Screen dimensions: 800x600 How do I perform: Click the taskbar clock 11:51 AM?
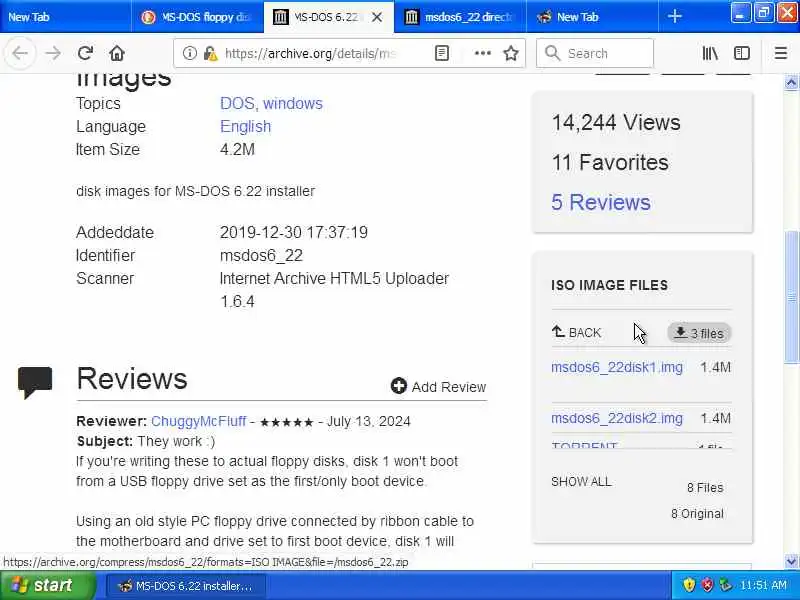763,585
